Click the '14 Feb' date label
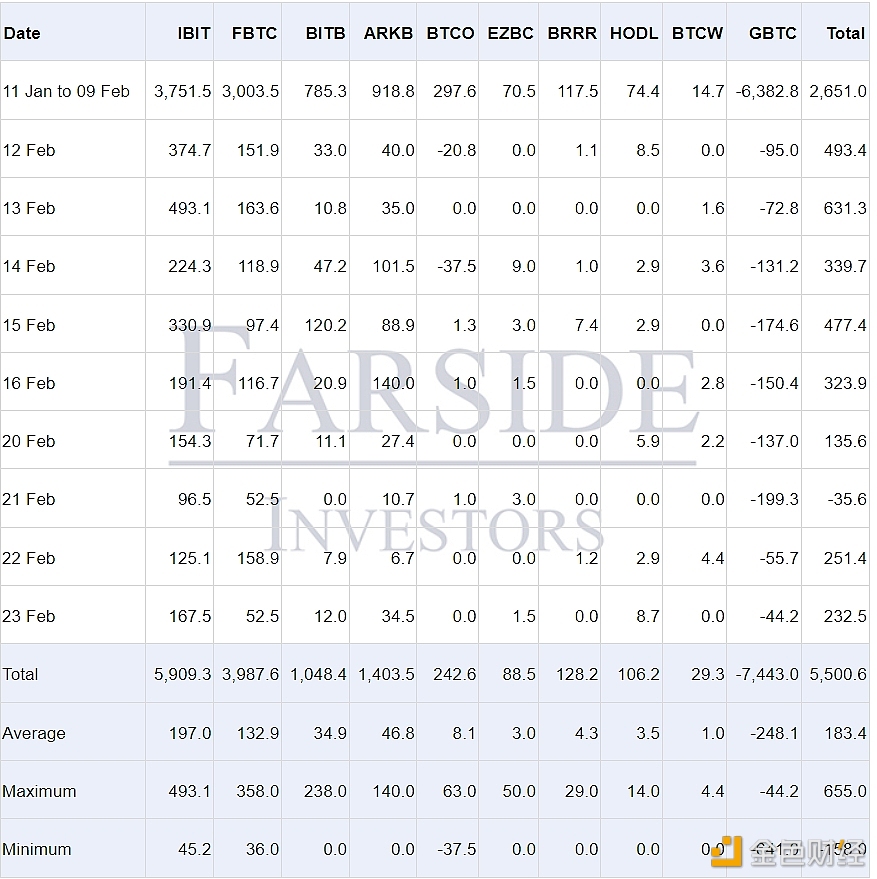Image resolution: width=877 pixels, height=879 pixels. 29,266
